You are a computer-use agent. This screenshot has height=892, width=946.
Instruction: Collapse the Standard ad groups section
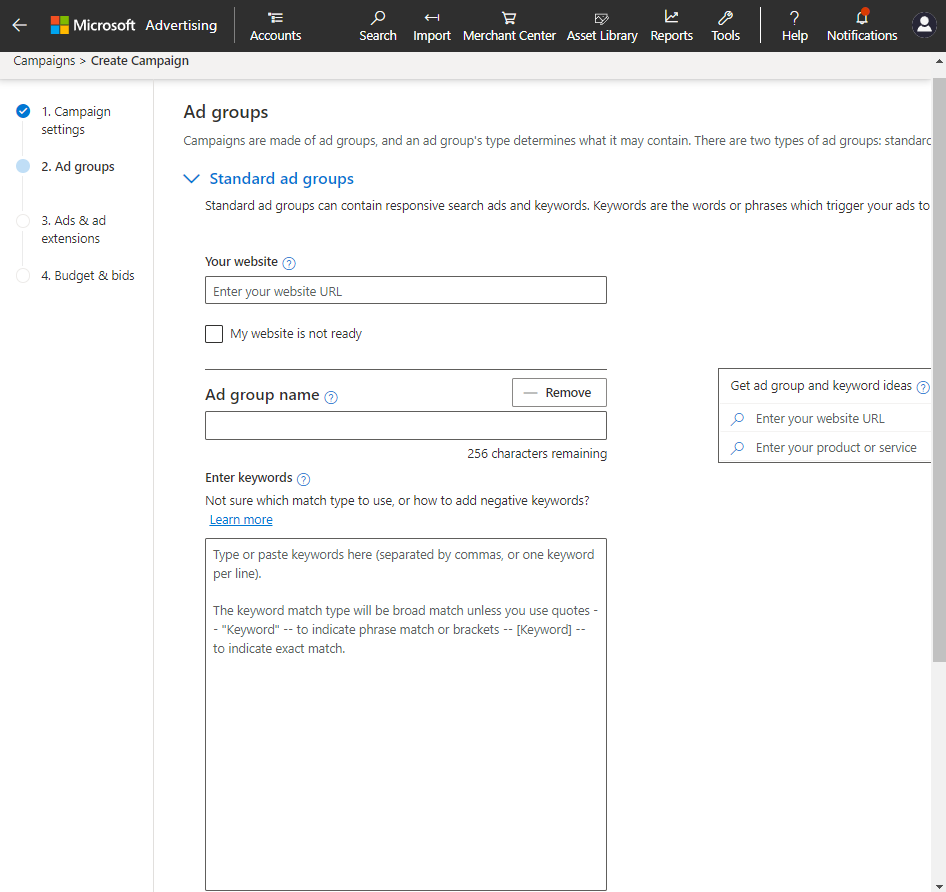pyautogui.click(x=191, y=179)
